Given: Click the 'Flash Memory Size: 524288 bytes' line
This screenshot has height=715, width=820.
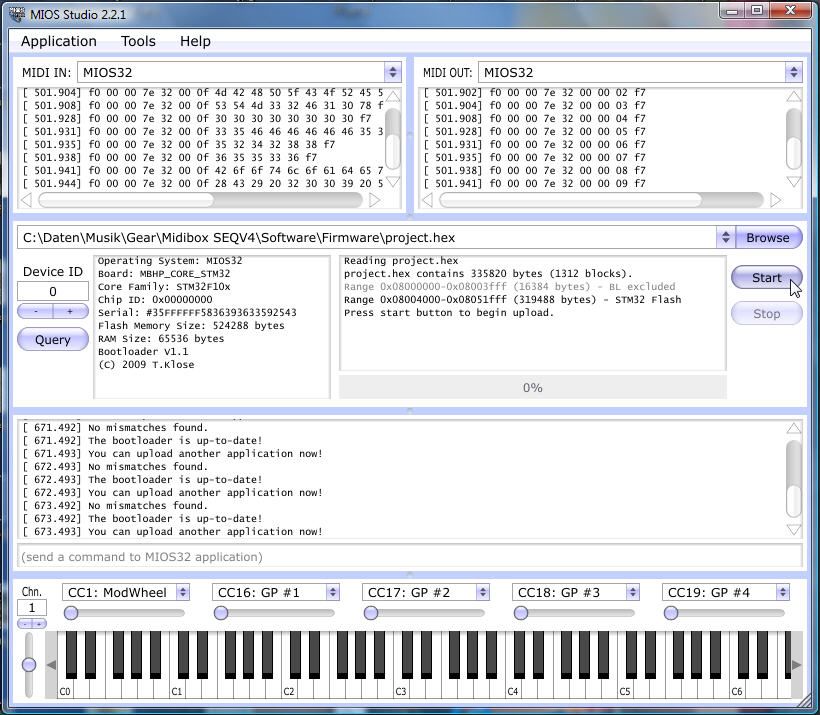Looking at the screenshot, I should (191, 325).
